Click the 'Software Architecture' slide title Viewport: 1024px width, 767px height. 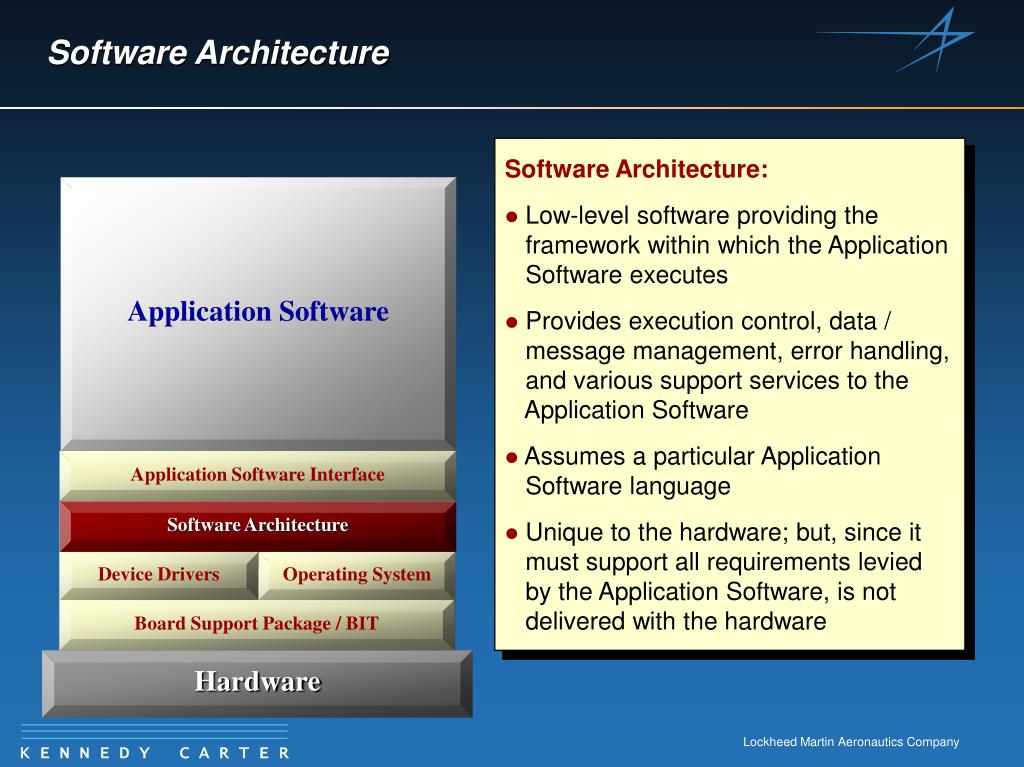219,52
